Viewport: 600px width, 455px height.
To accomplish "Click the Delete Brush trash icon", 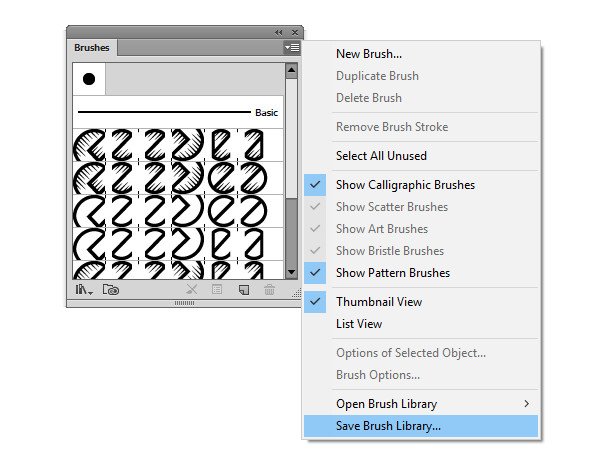I will coord(269,290).
